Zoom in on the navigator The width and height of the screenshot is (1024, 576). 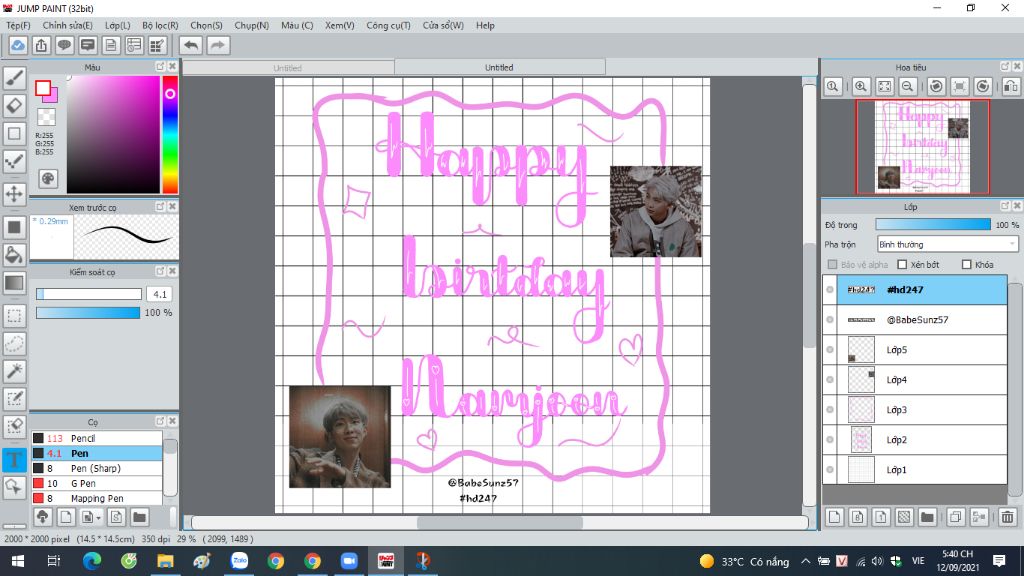(x=861, y=86)
